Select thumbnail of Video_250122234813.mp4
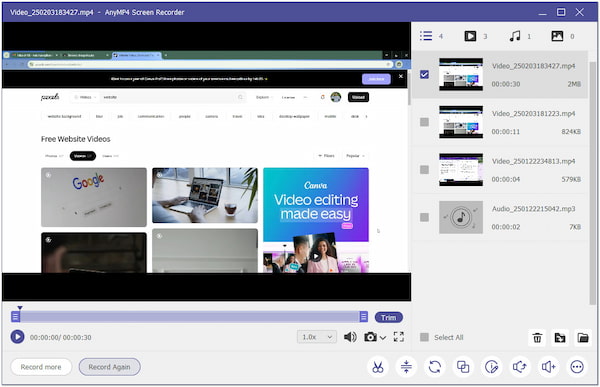600x387 pixels. click(461, 170)
